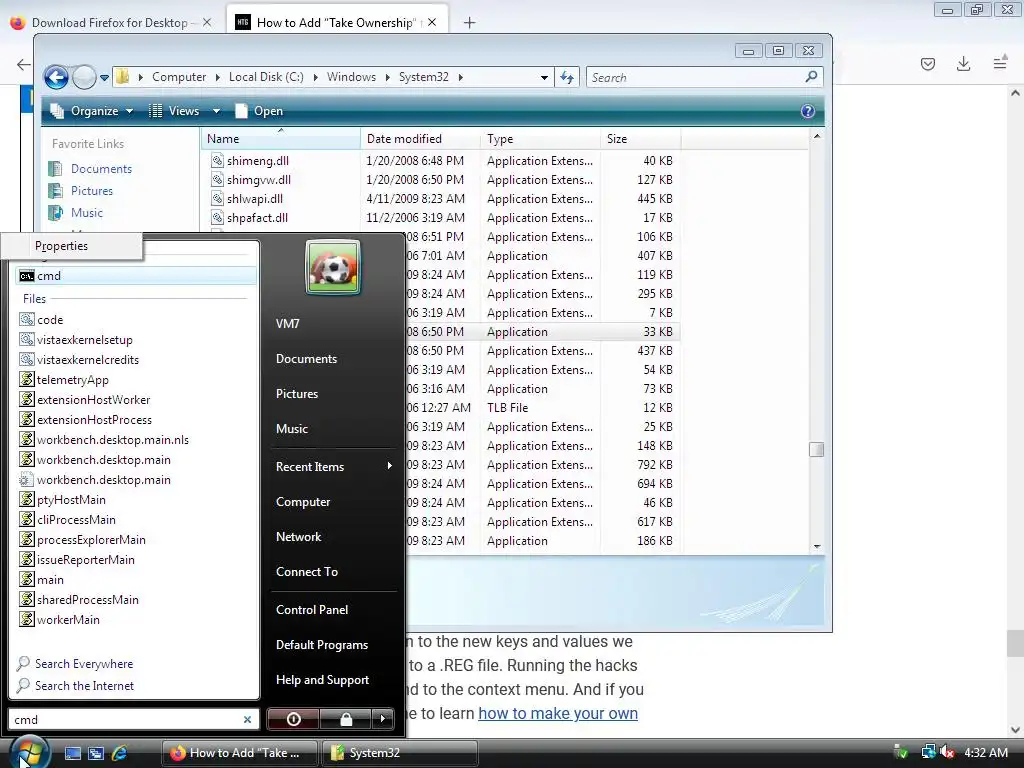This screenshot has height=768, width=1024.
Task: Switch to Download Firefox for Desktop tab
Action: (x=111, y=22)
